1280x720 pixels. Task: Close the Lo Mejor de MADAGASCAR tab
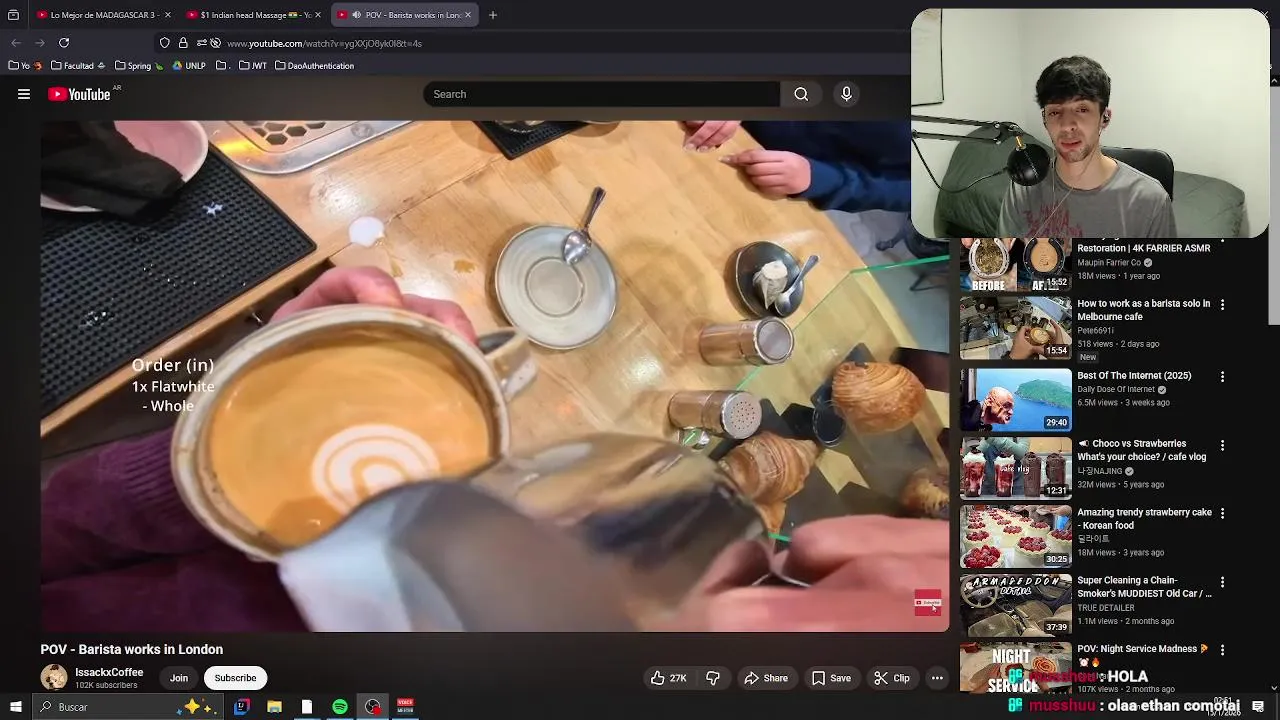pos(168,15)
